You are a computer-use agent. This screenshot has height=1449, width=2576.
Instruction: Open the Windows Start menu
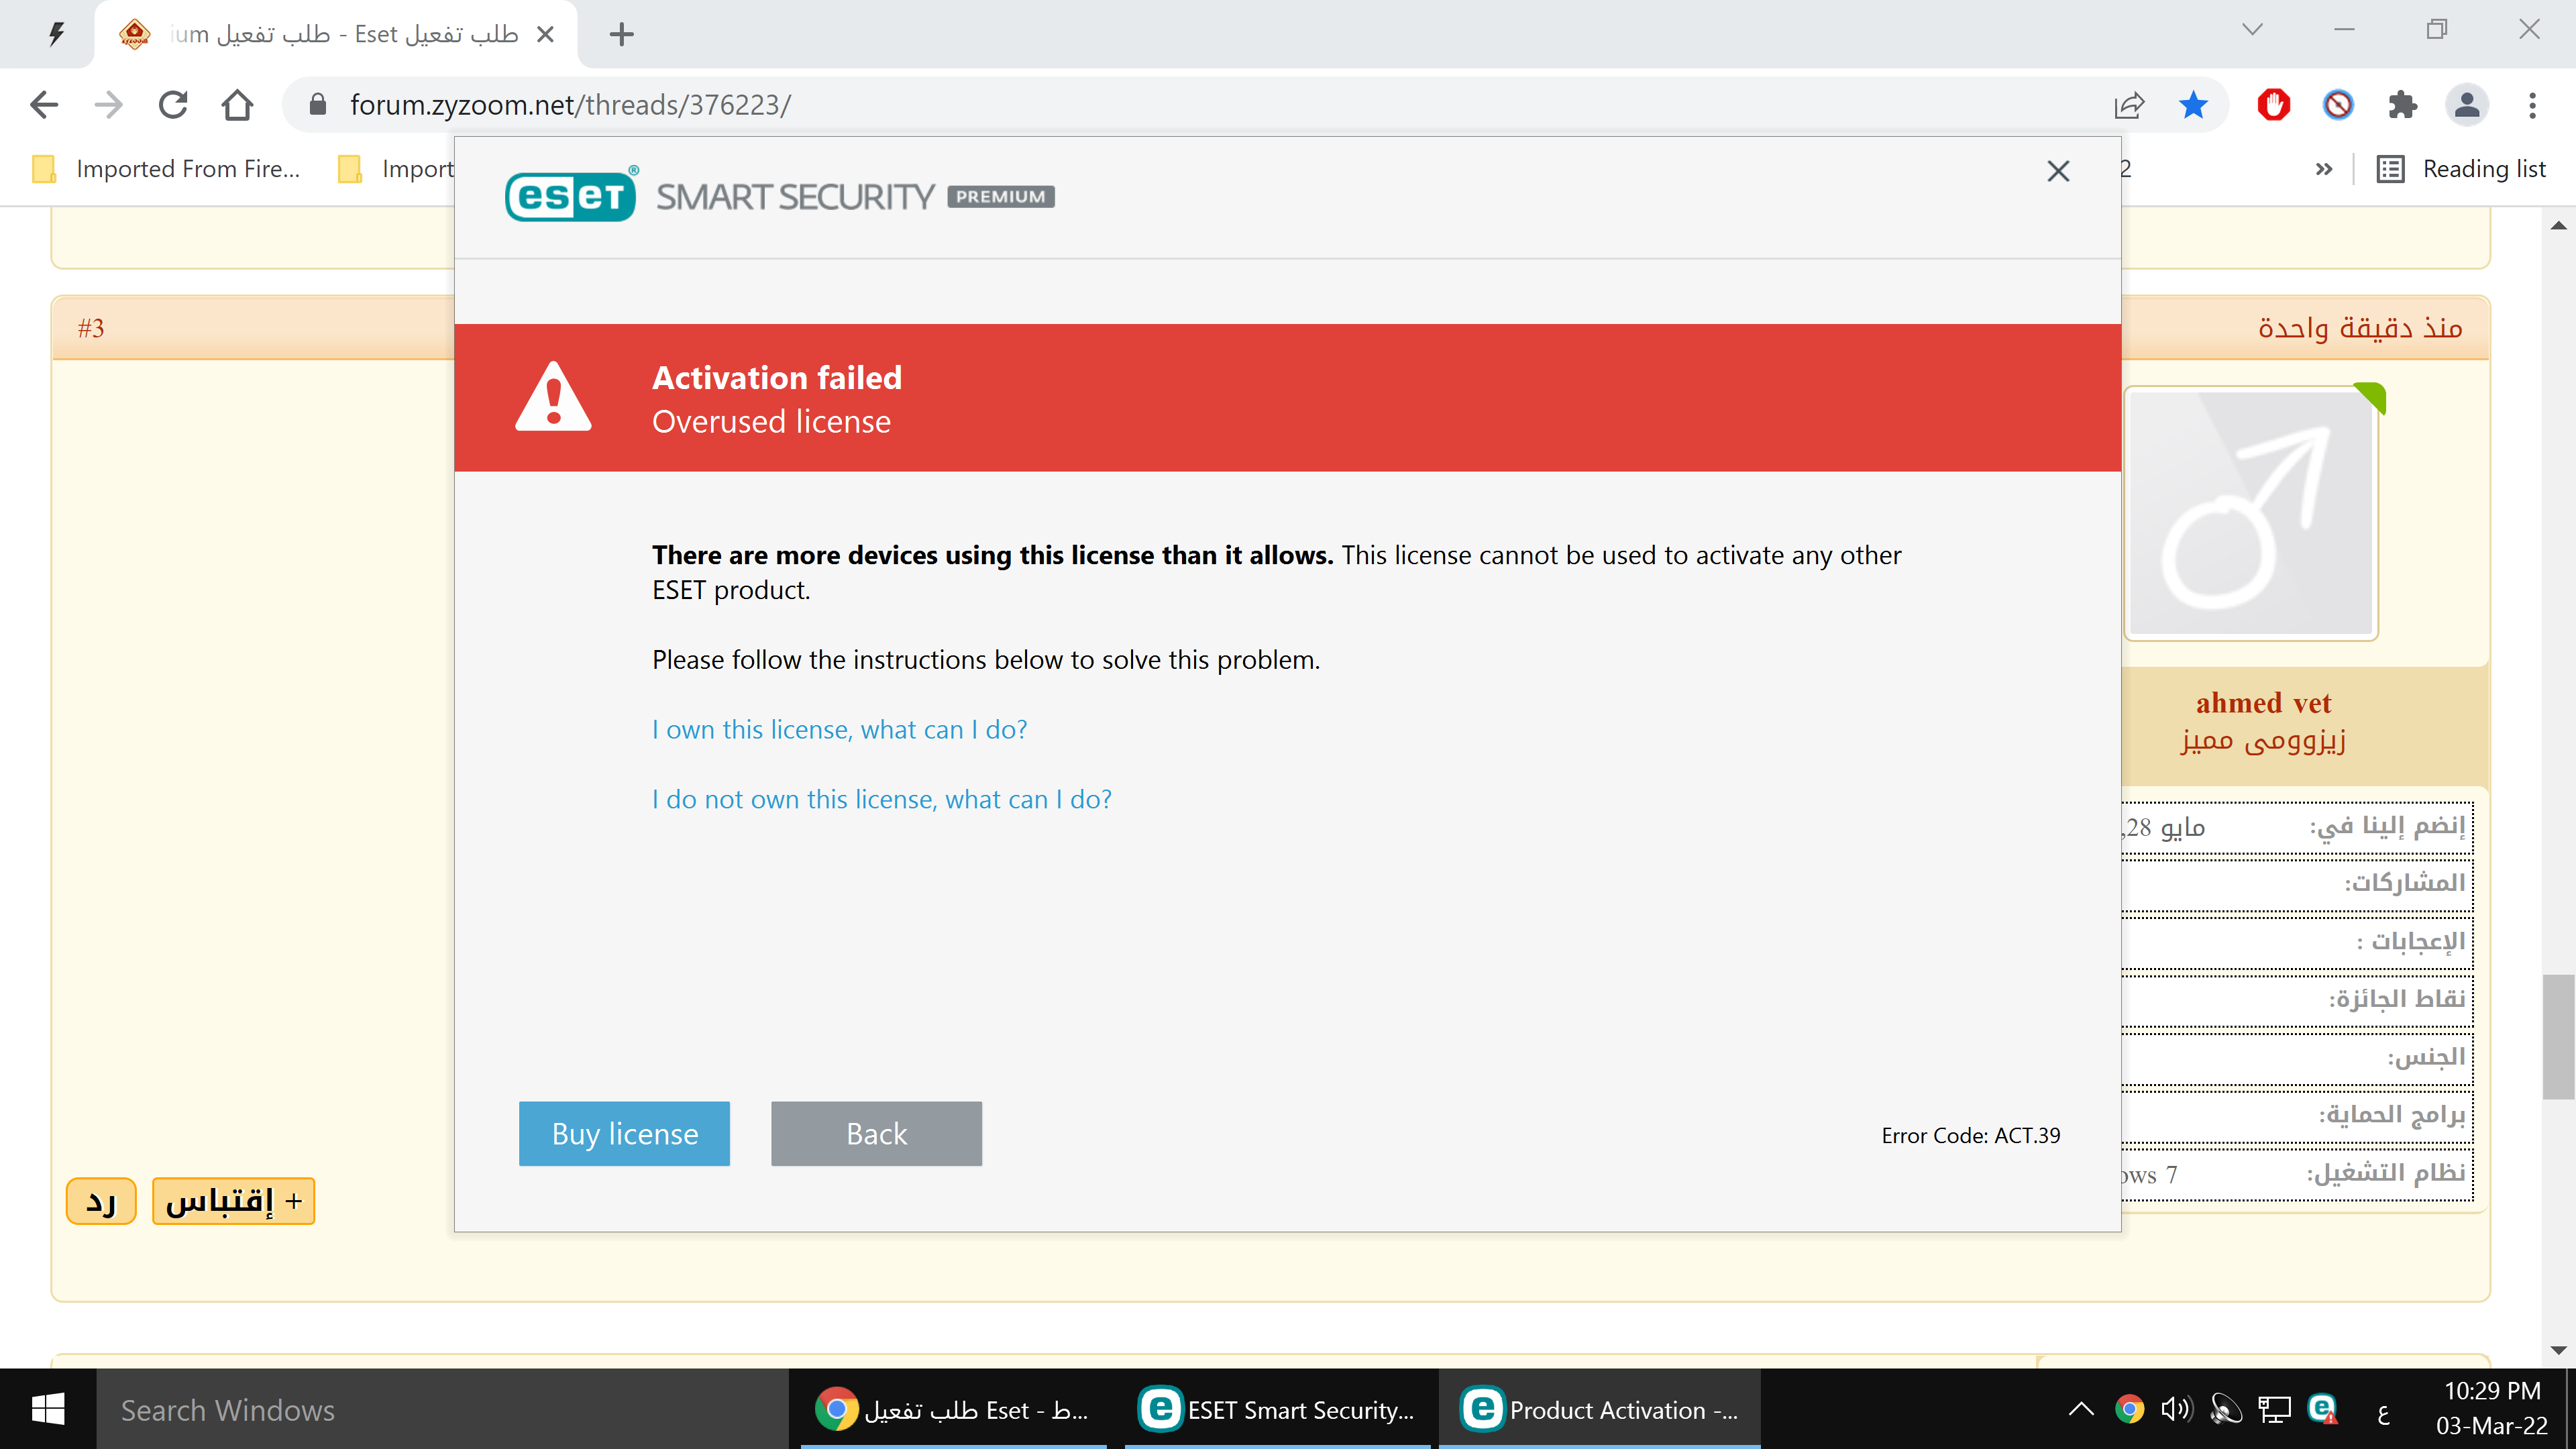[48, 1409]
